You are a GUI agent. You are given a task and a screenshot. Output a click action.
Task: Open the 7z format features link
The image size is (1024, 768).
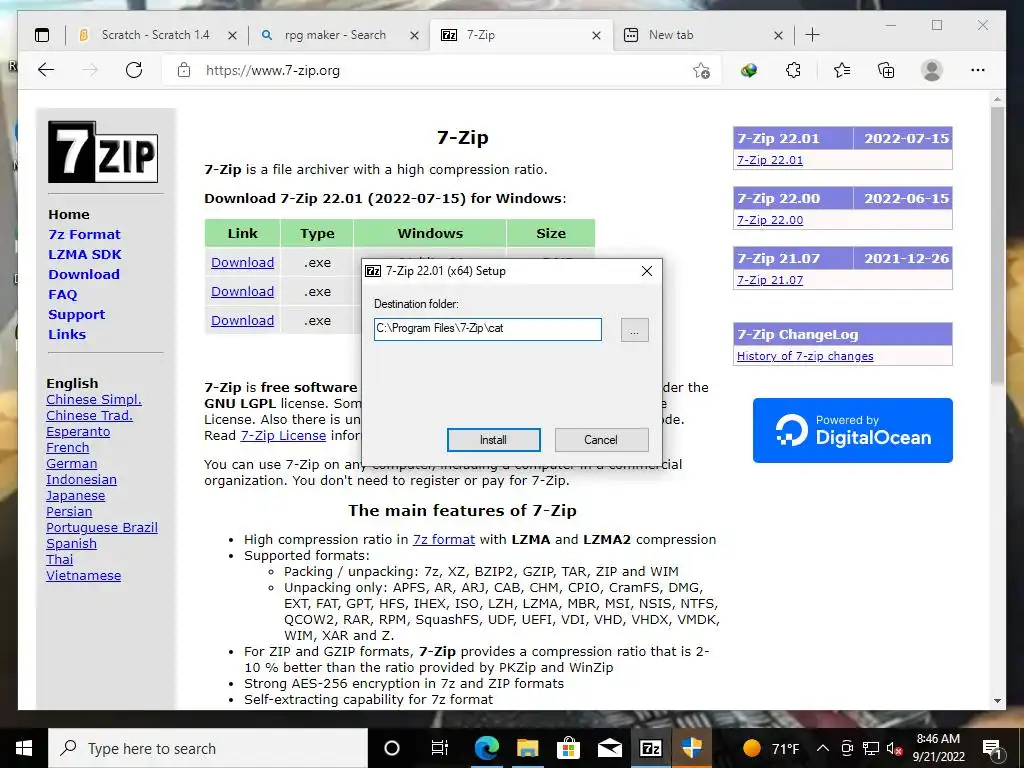443,539
